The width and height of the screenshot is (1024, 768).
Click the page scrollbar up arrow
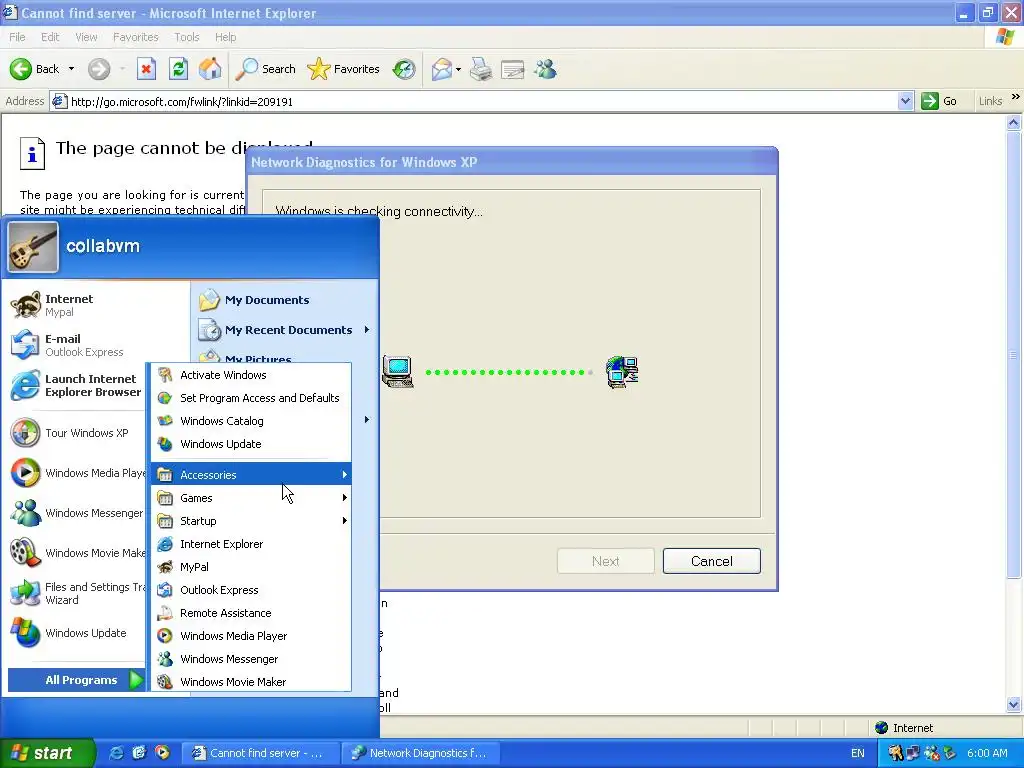[1014, 122]
